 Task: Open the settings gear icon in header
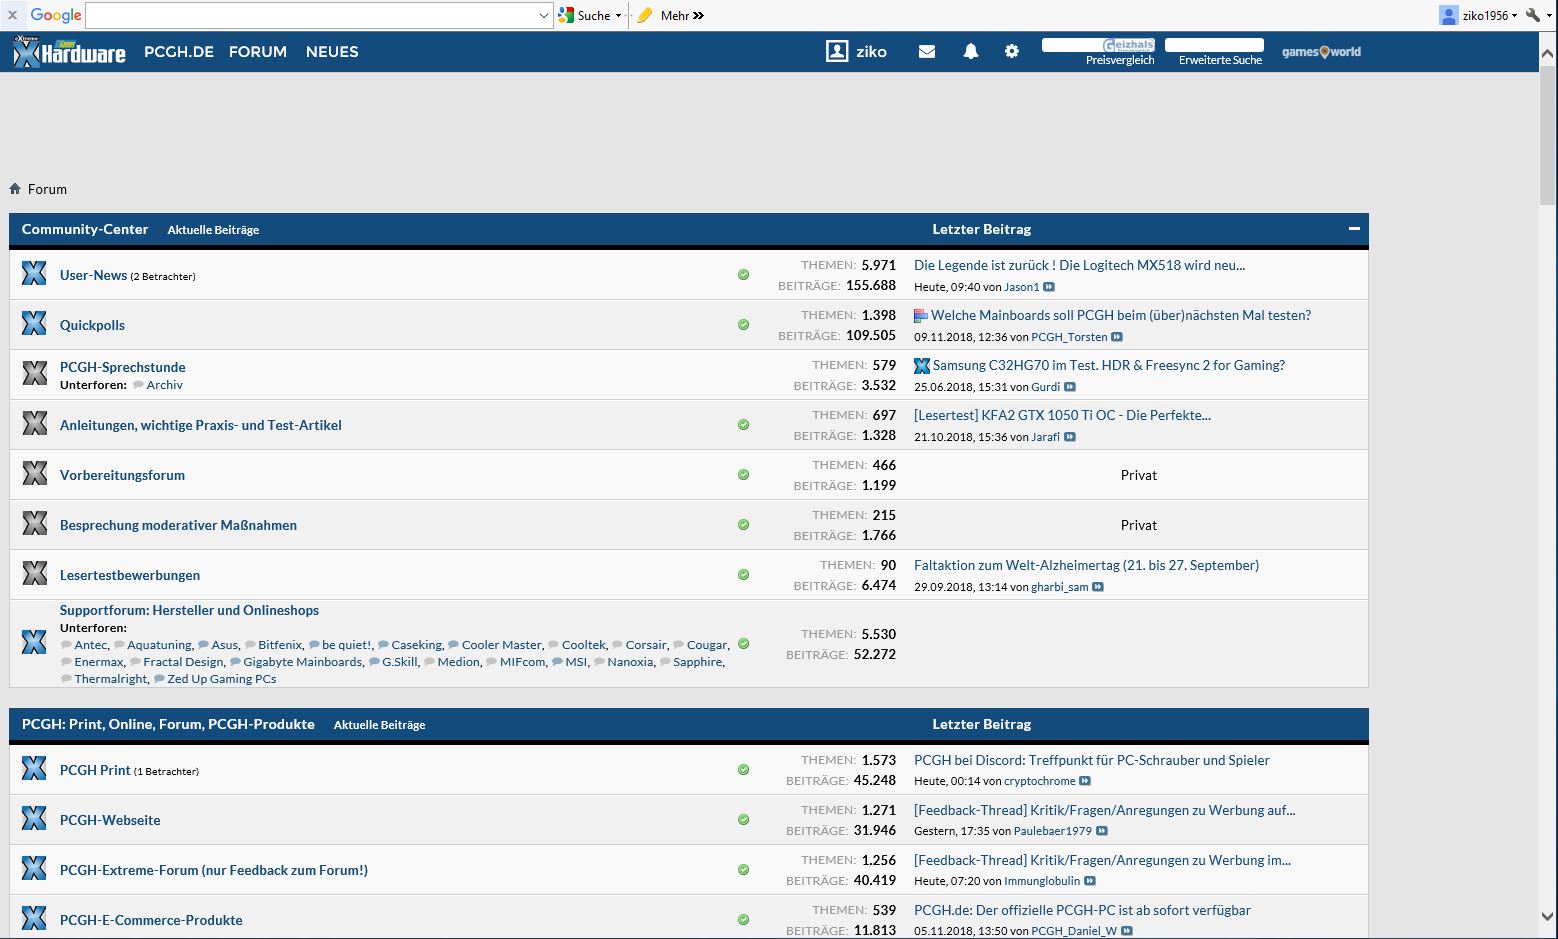pyautogui.click(x=1012, y=52)
